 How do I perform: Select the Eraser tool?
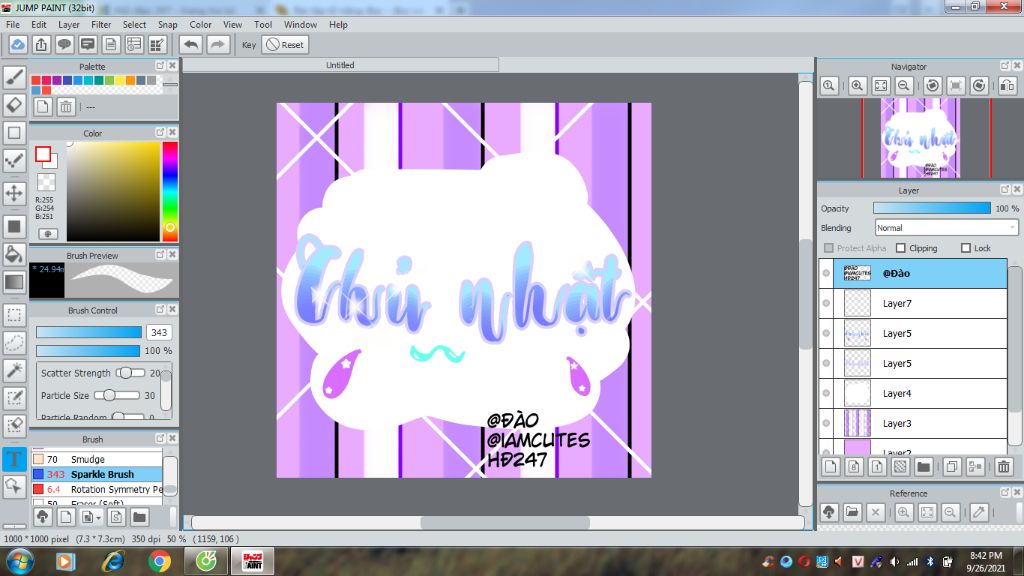pyautogui.click(x=14, y=104)
